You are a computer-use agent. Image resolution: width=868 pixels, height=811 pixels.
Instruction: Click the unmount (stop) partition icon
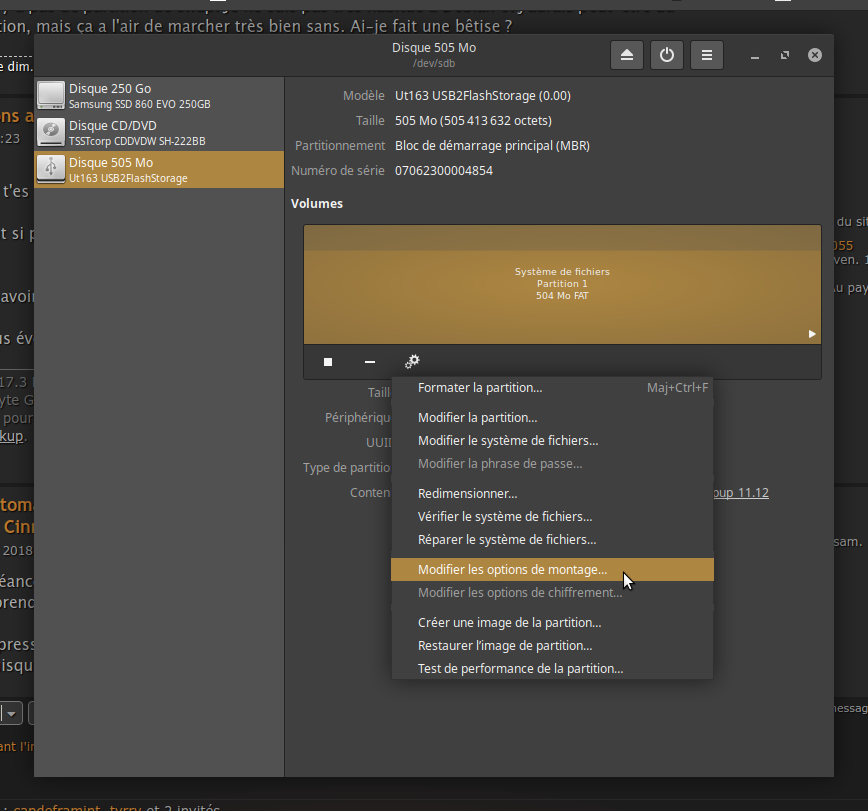pos(328,362)
